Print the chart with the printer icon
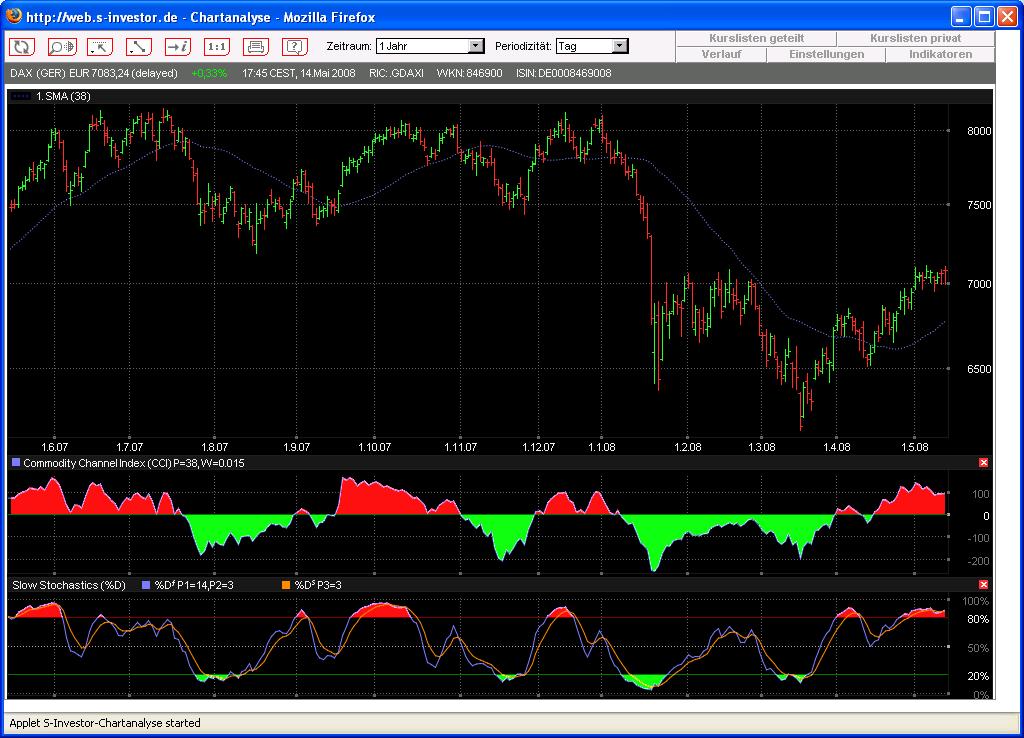This screenshot has height=738, width=1024. [x=255, y=46]
